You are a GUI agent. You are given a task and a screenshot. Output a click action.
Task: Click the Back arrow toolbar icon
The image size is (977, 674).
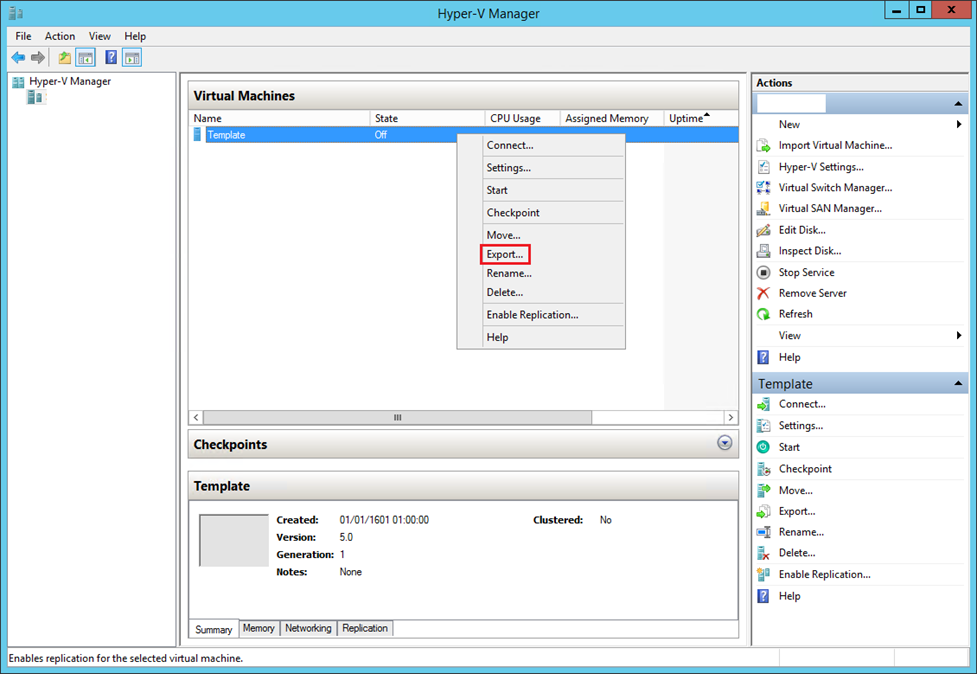(x=18, y=58)
